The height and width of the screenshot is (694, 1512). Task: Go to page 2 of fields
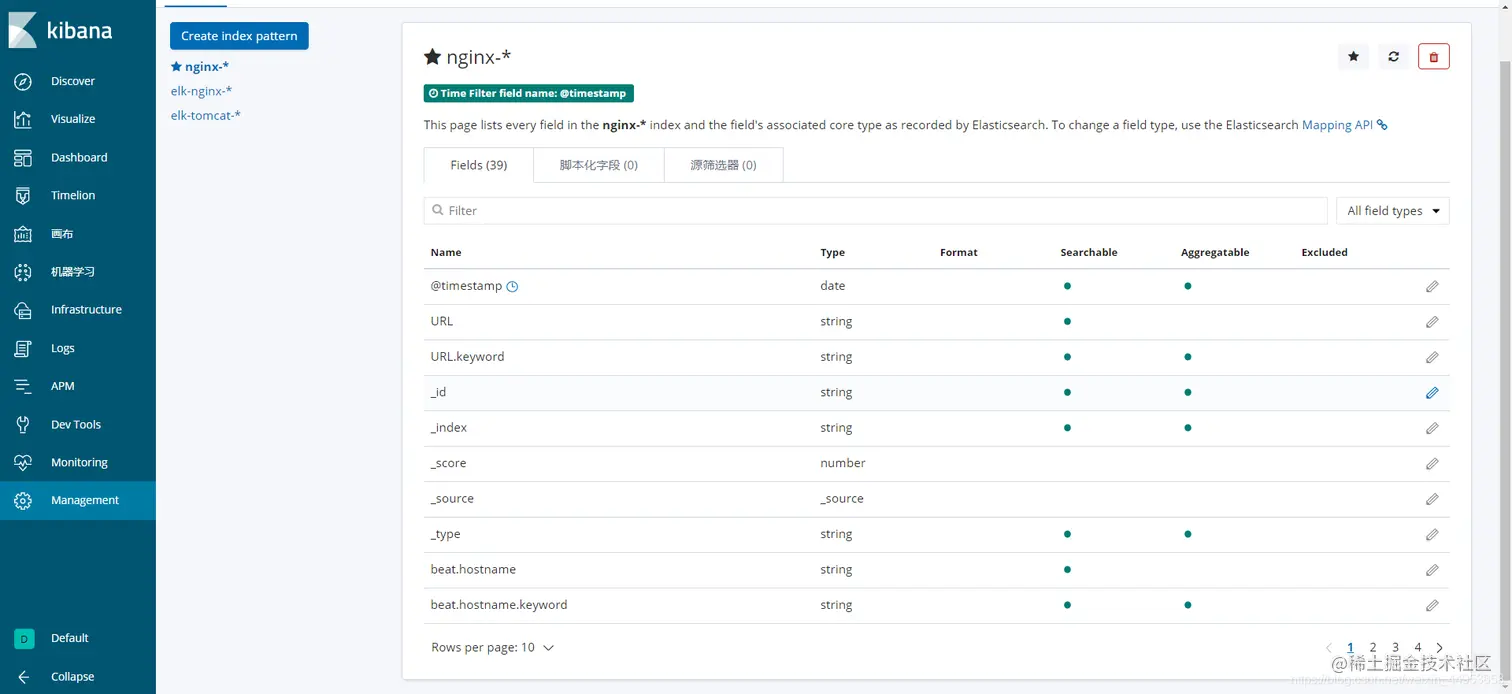(1373, 648)
